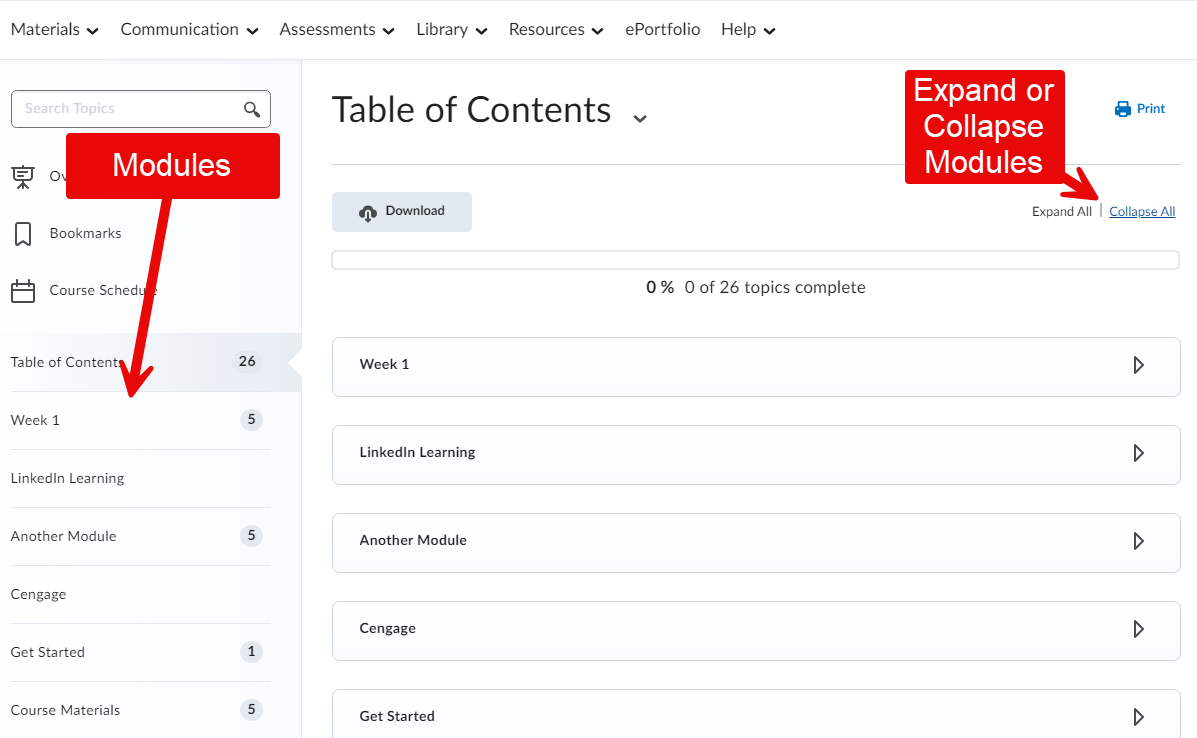Open the Assessments menu
Viewport: 1197px width, 738px height.
coord(337,30)
